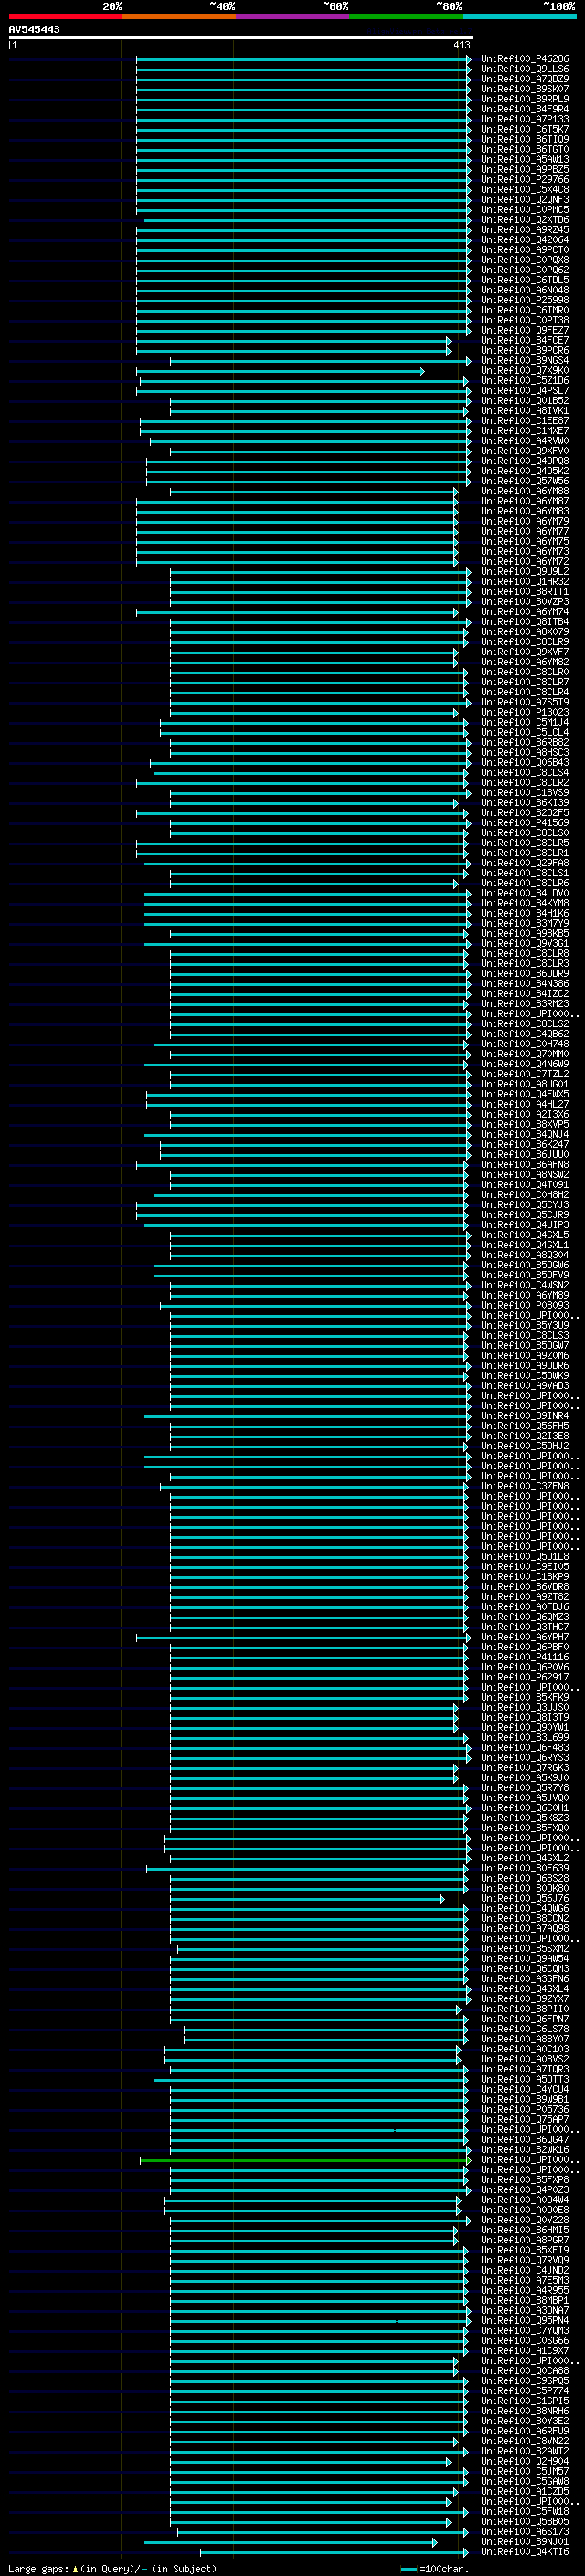Select hit label UniRef100_C6T5K7
Image resolution: width=585 pixels, height=2576 pixels.
click(x=525, y=129)
